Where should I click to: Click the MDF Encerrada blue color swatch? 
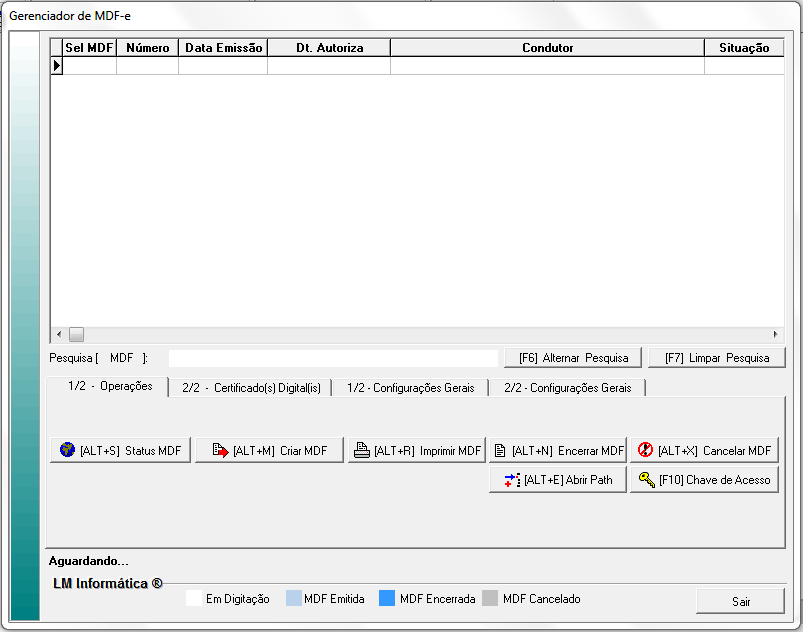tap(387, 599)
